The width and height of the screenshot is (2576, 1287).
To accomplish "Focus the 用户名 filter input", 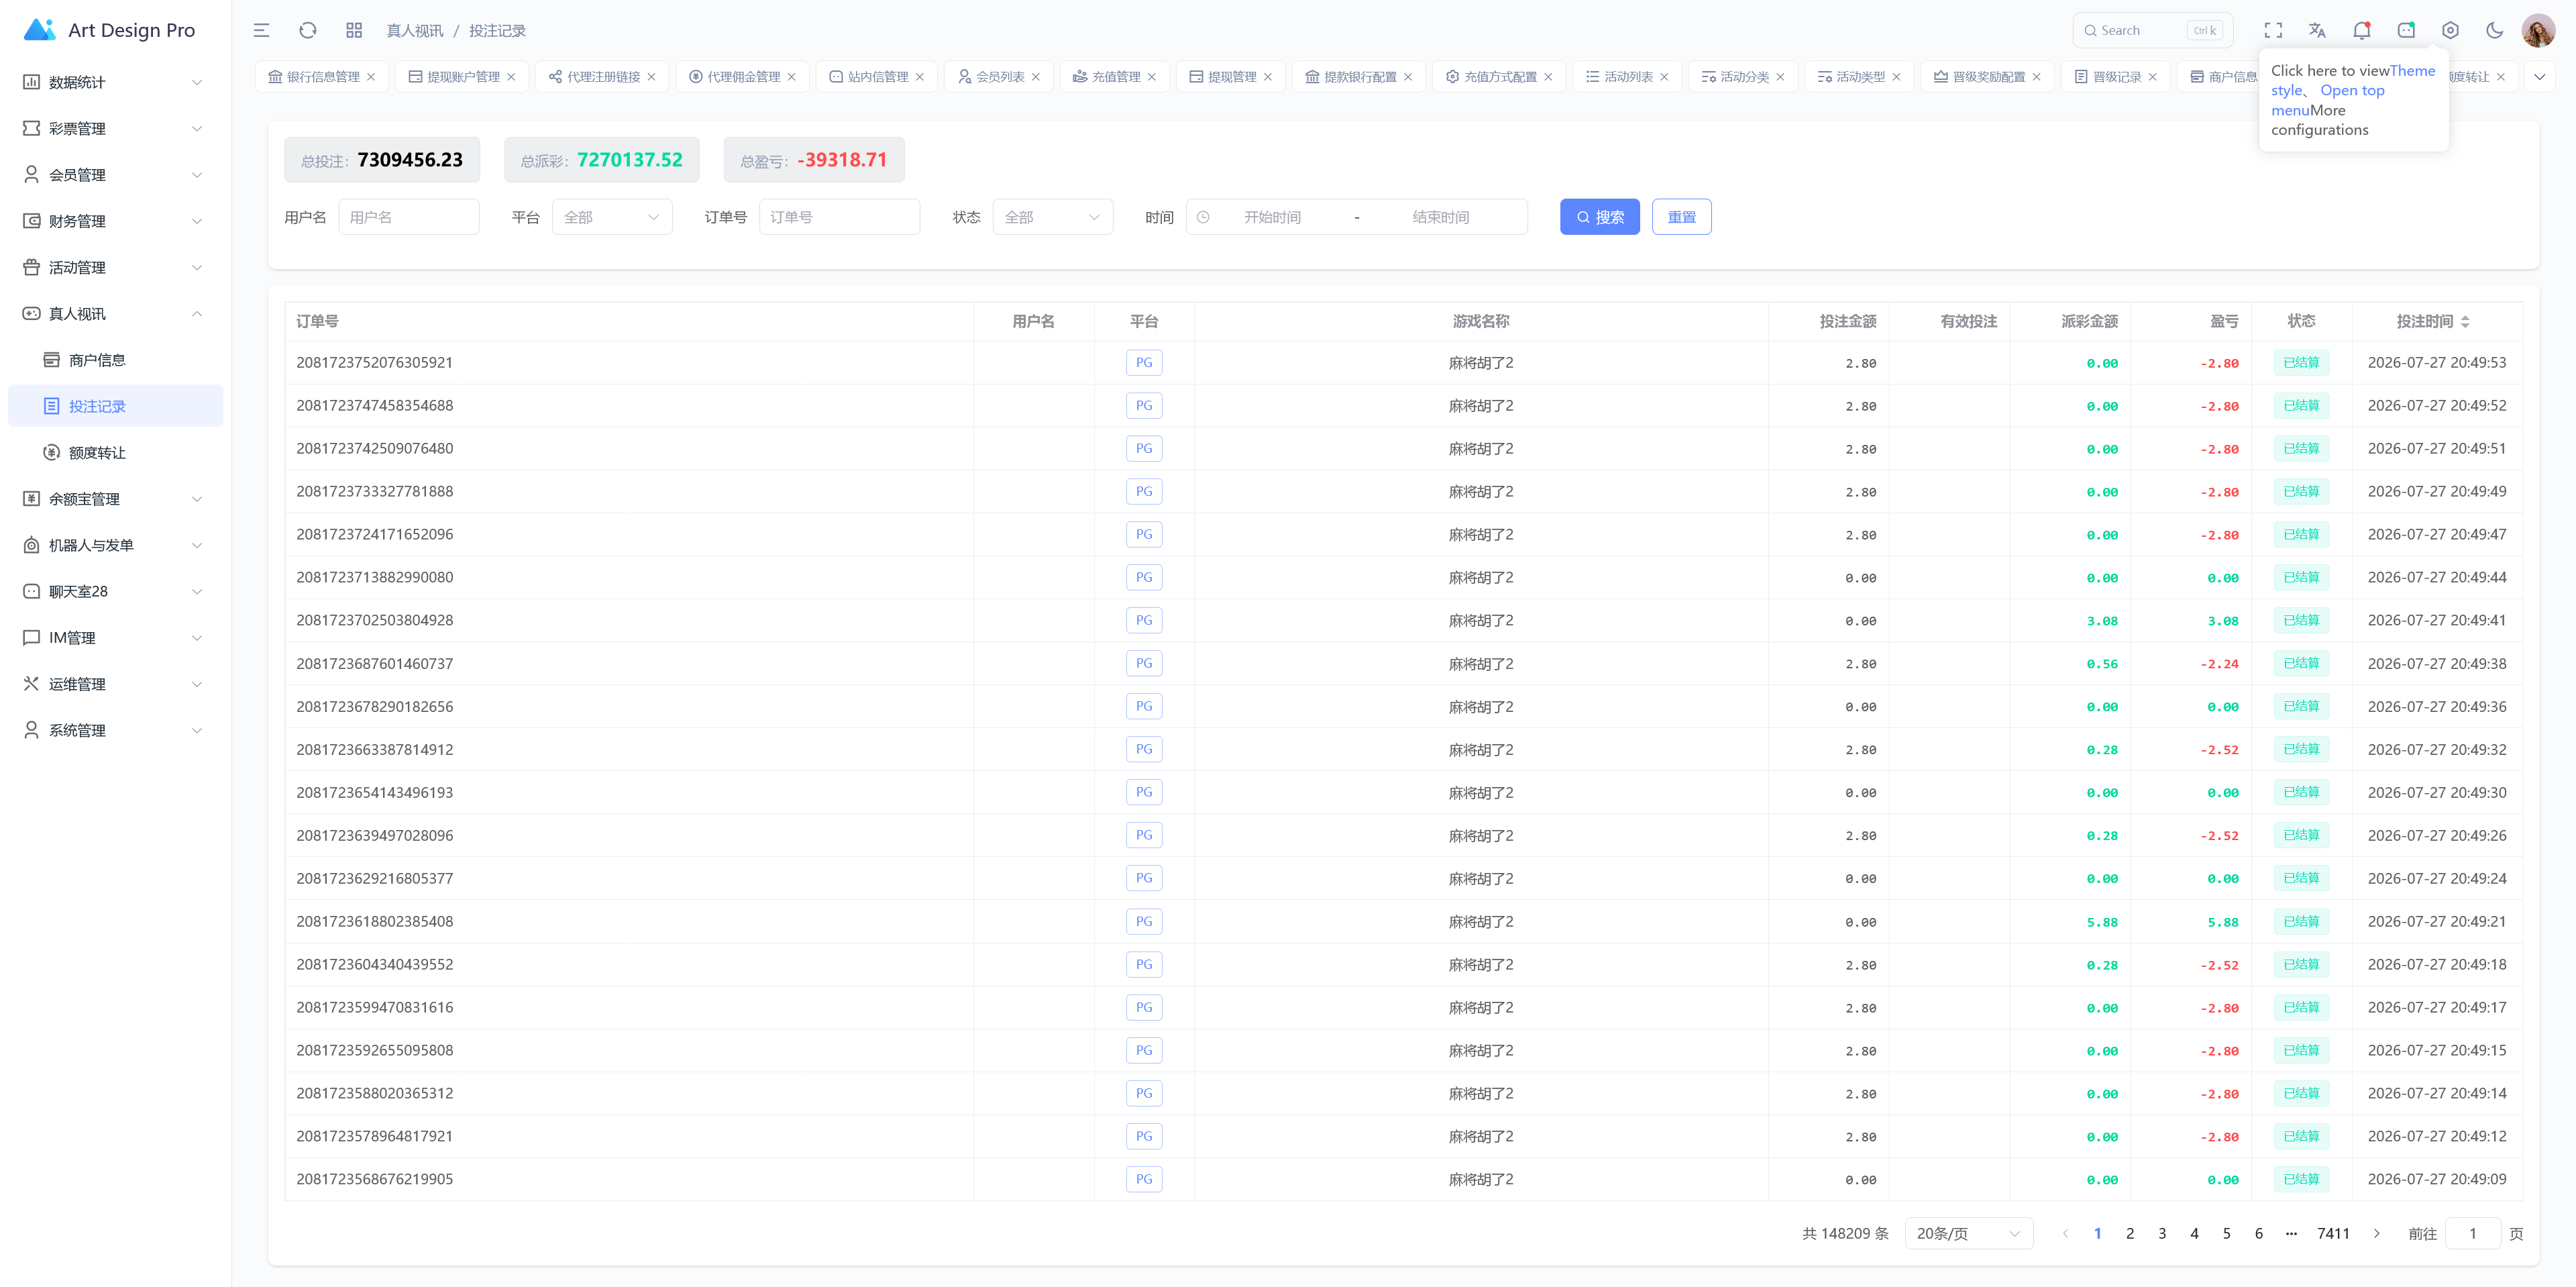I will 409,217.
